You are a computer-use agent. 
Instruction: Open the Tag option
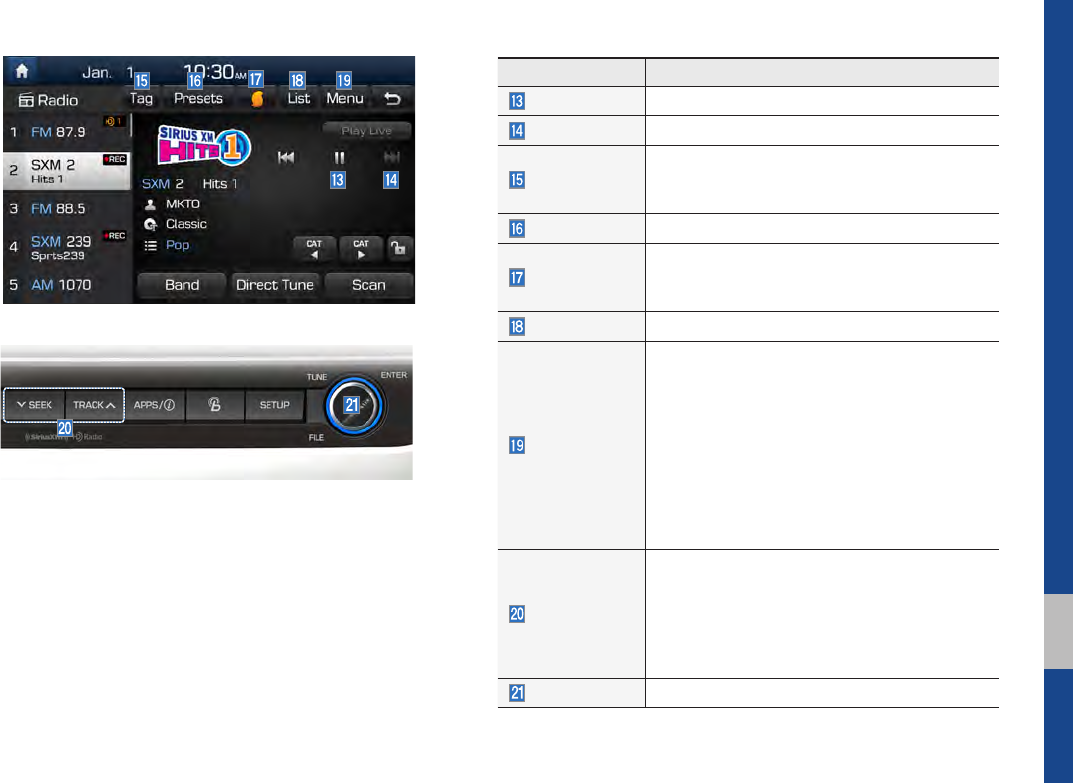click(142, 99)
